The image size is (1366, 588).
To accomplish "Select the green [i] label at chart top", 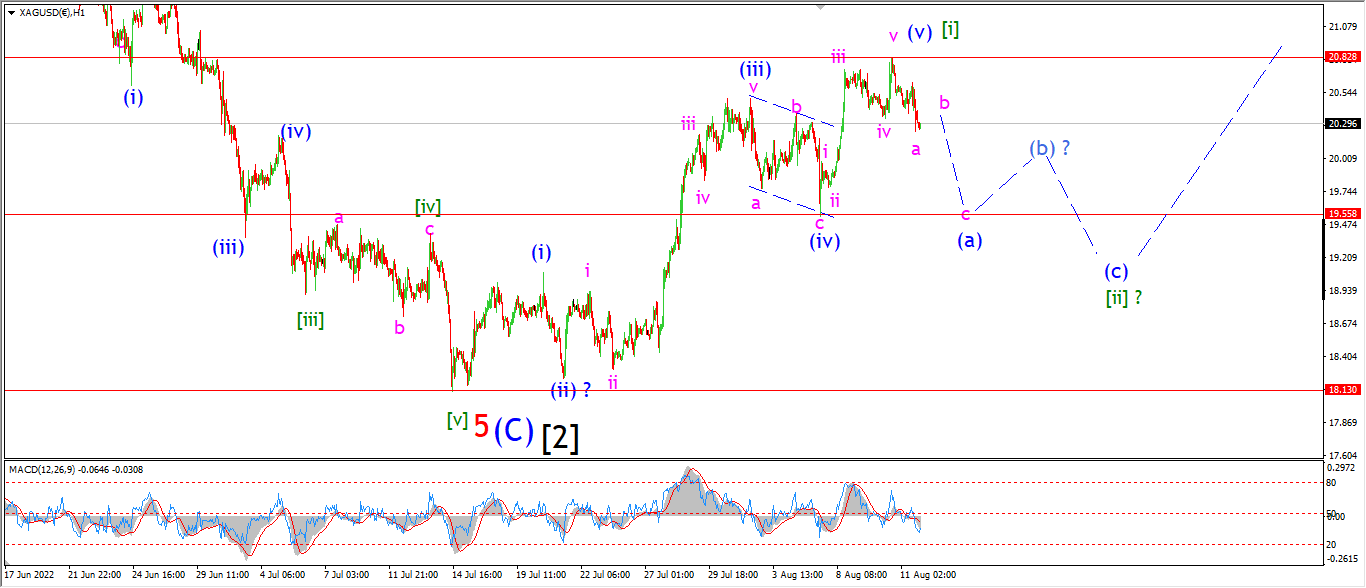I will 950,30.
